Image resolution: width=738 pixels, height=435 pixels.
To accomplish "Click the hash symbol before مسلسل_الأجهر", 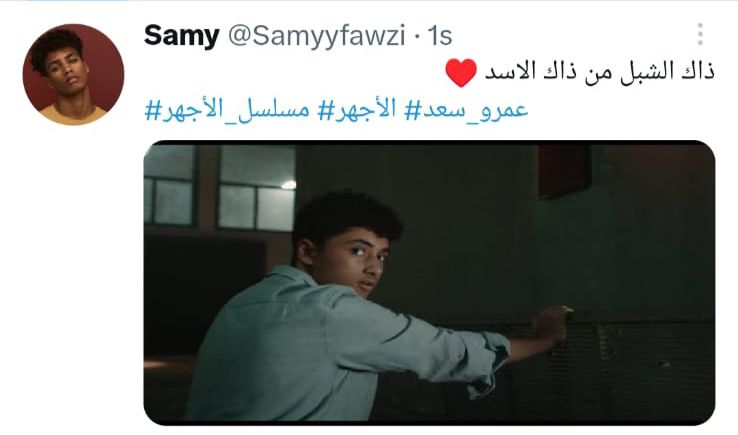I will (x=153, y=112).
